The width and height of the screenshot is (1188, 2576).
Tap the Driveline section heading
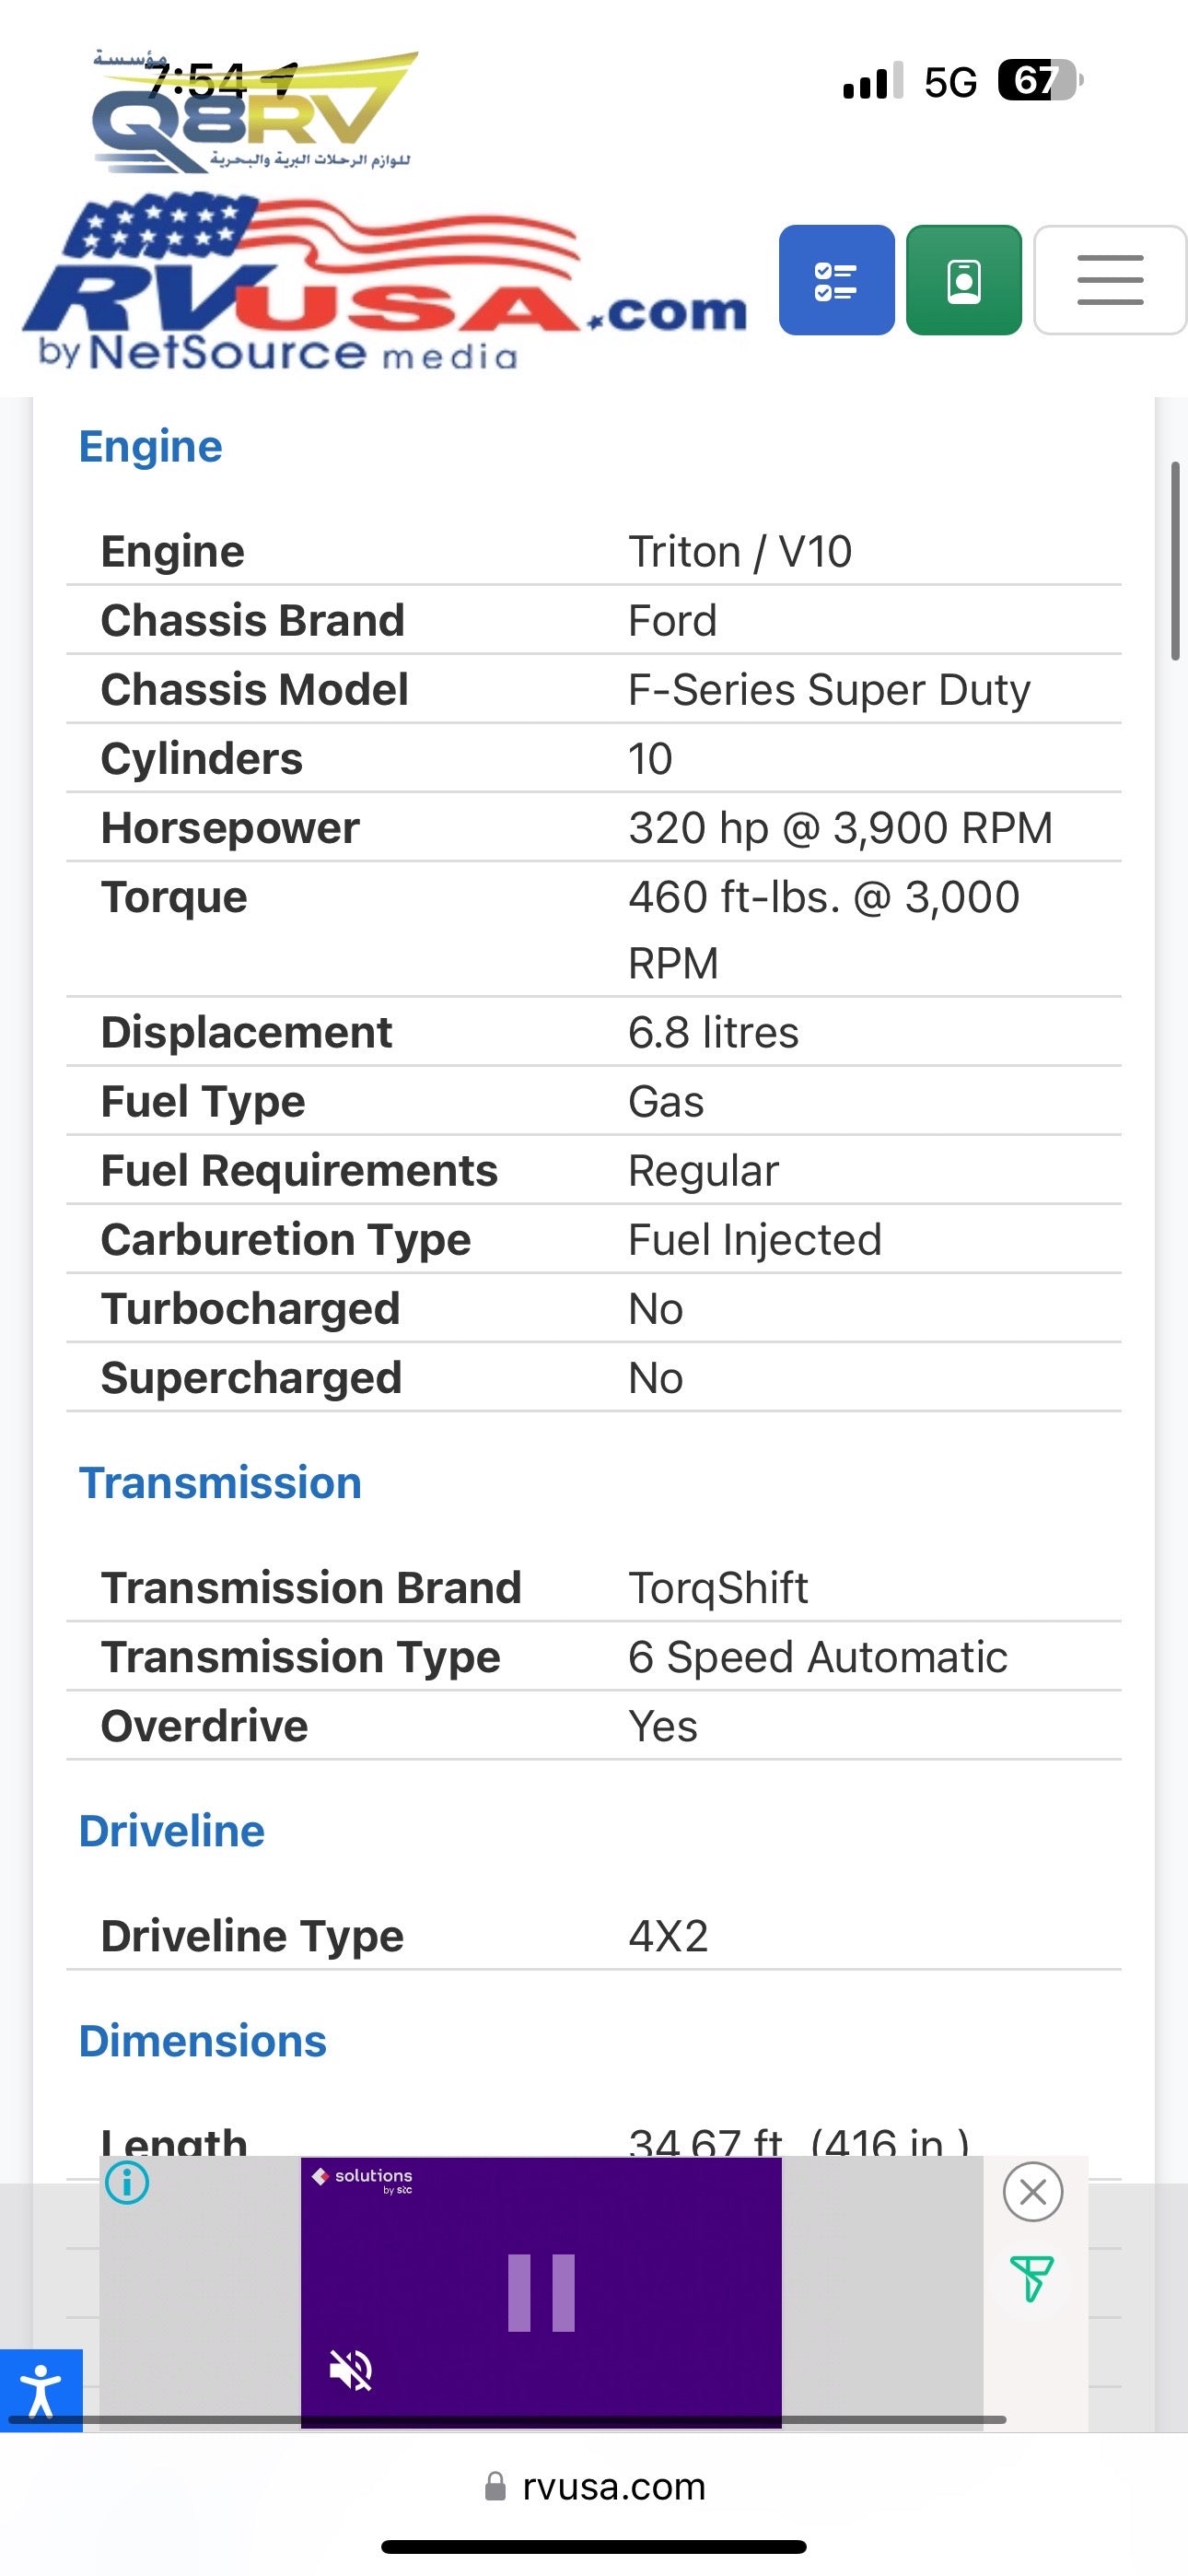(x=171, y=1831)
